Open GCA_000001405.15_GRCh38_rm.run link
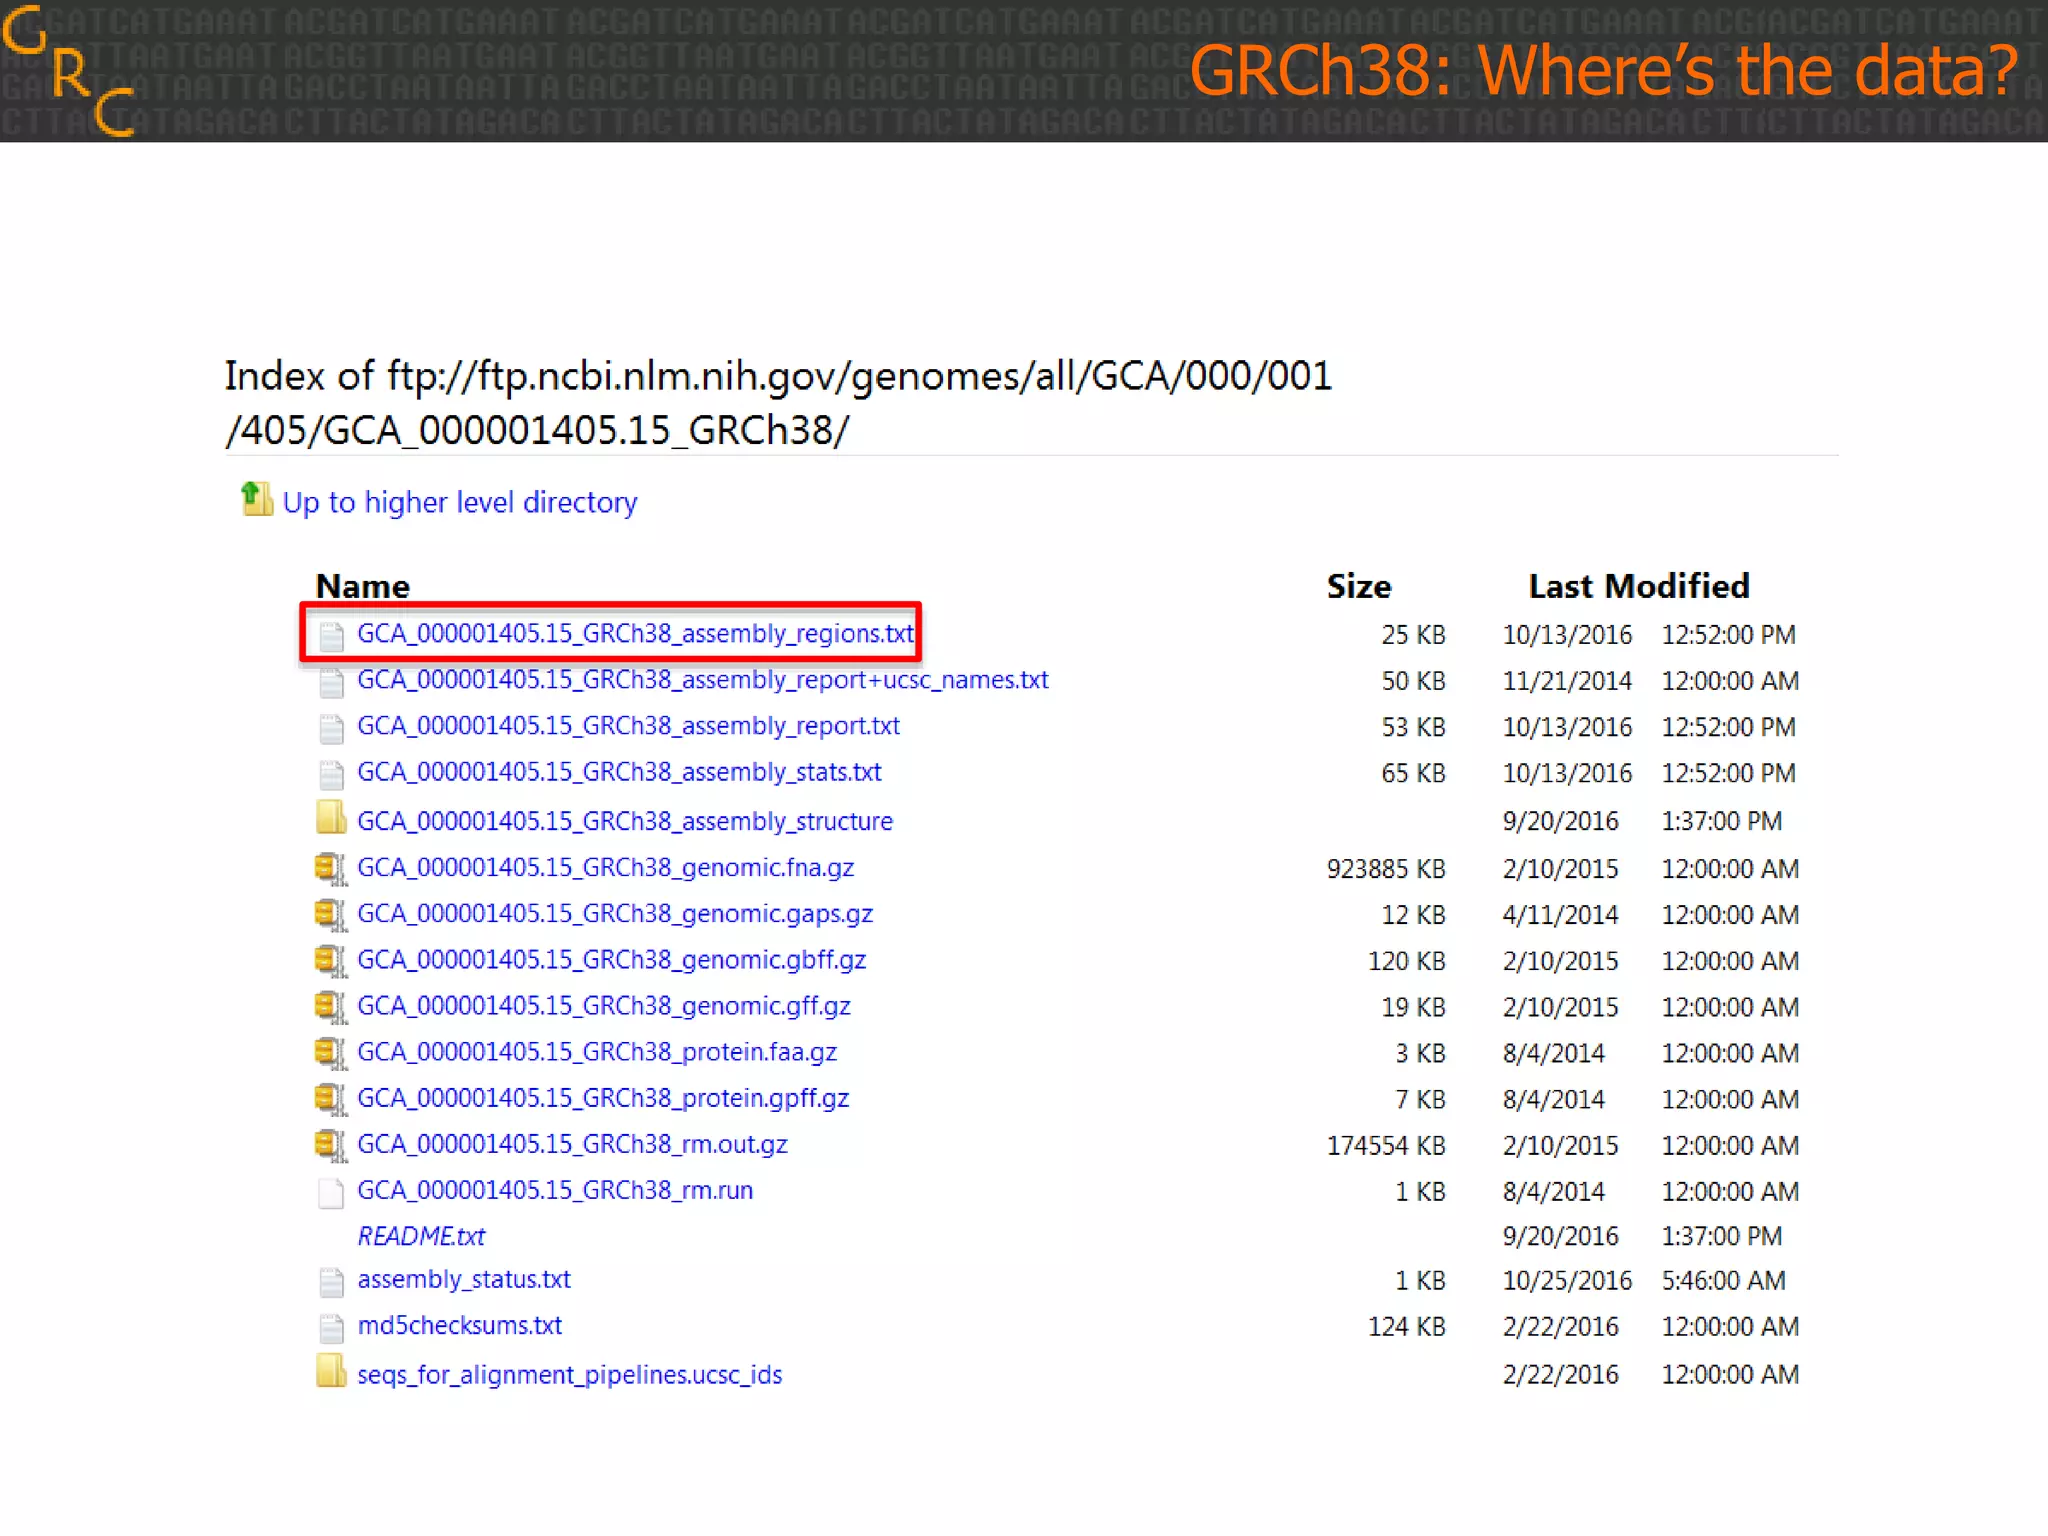This screenshot has height=1536, width=2048. 555,1190
